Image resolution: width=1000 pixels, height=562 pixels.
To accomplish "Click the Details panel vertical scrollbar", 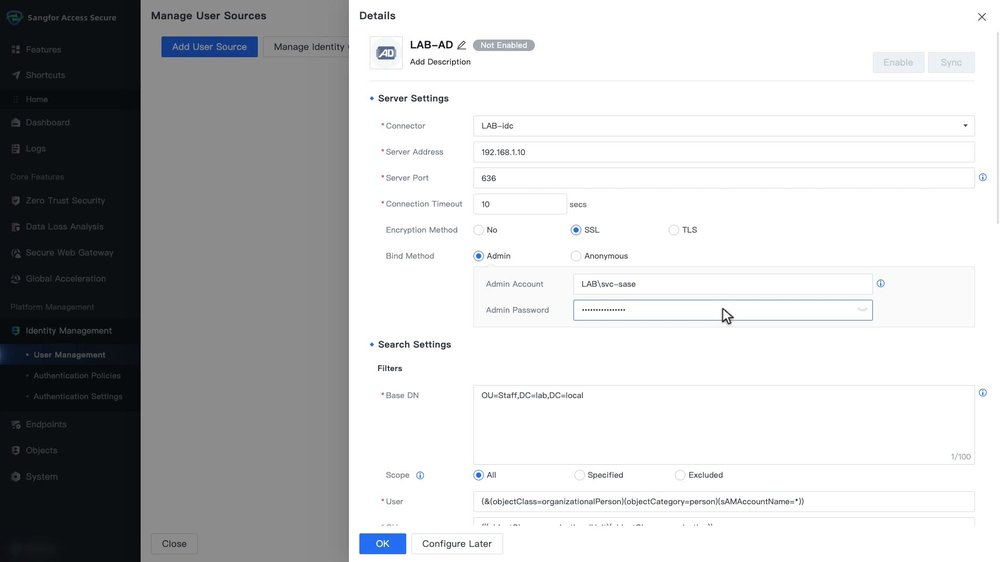I will pyautogui.click(x=997, y=128).
